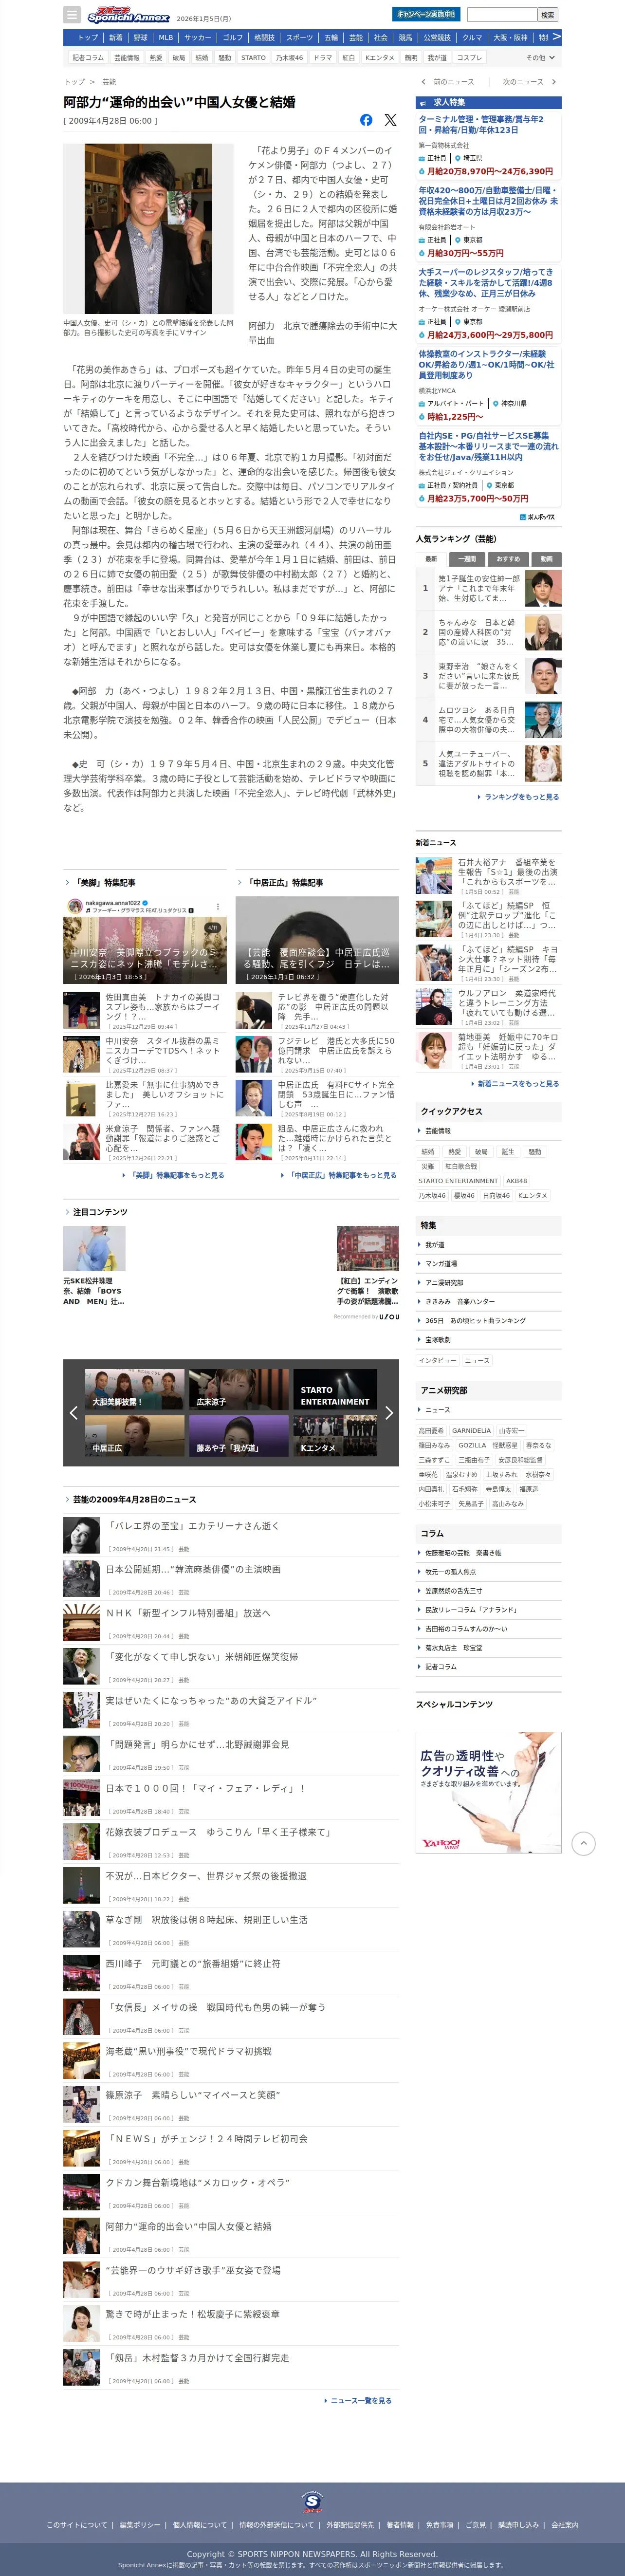Expand 牧元一の孤人焦点 column entry

point(488,1572)
